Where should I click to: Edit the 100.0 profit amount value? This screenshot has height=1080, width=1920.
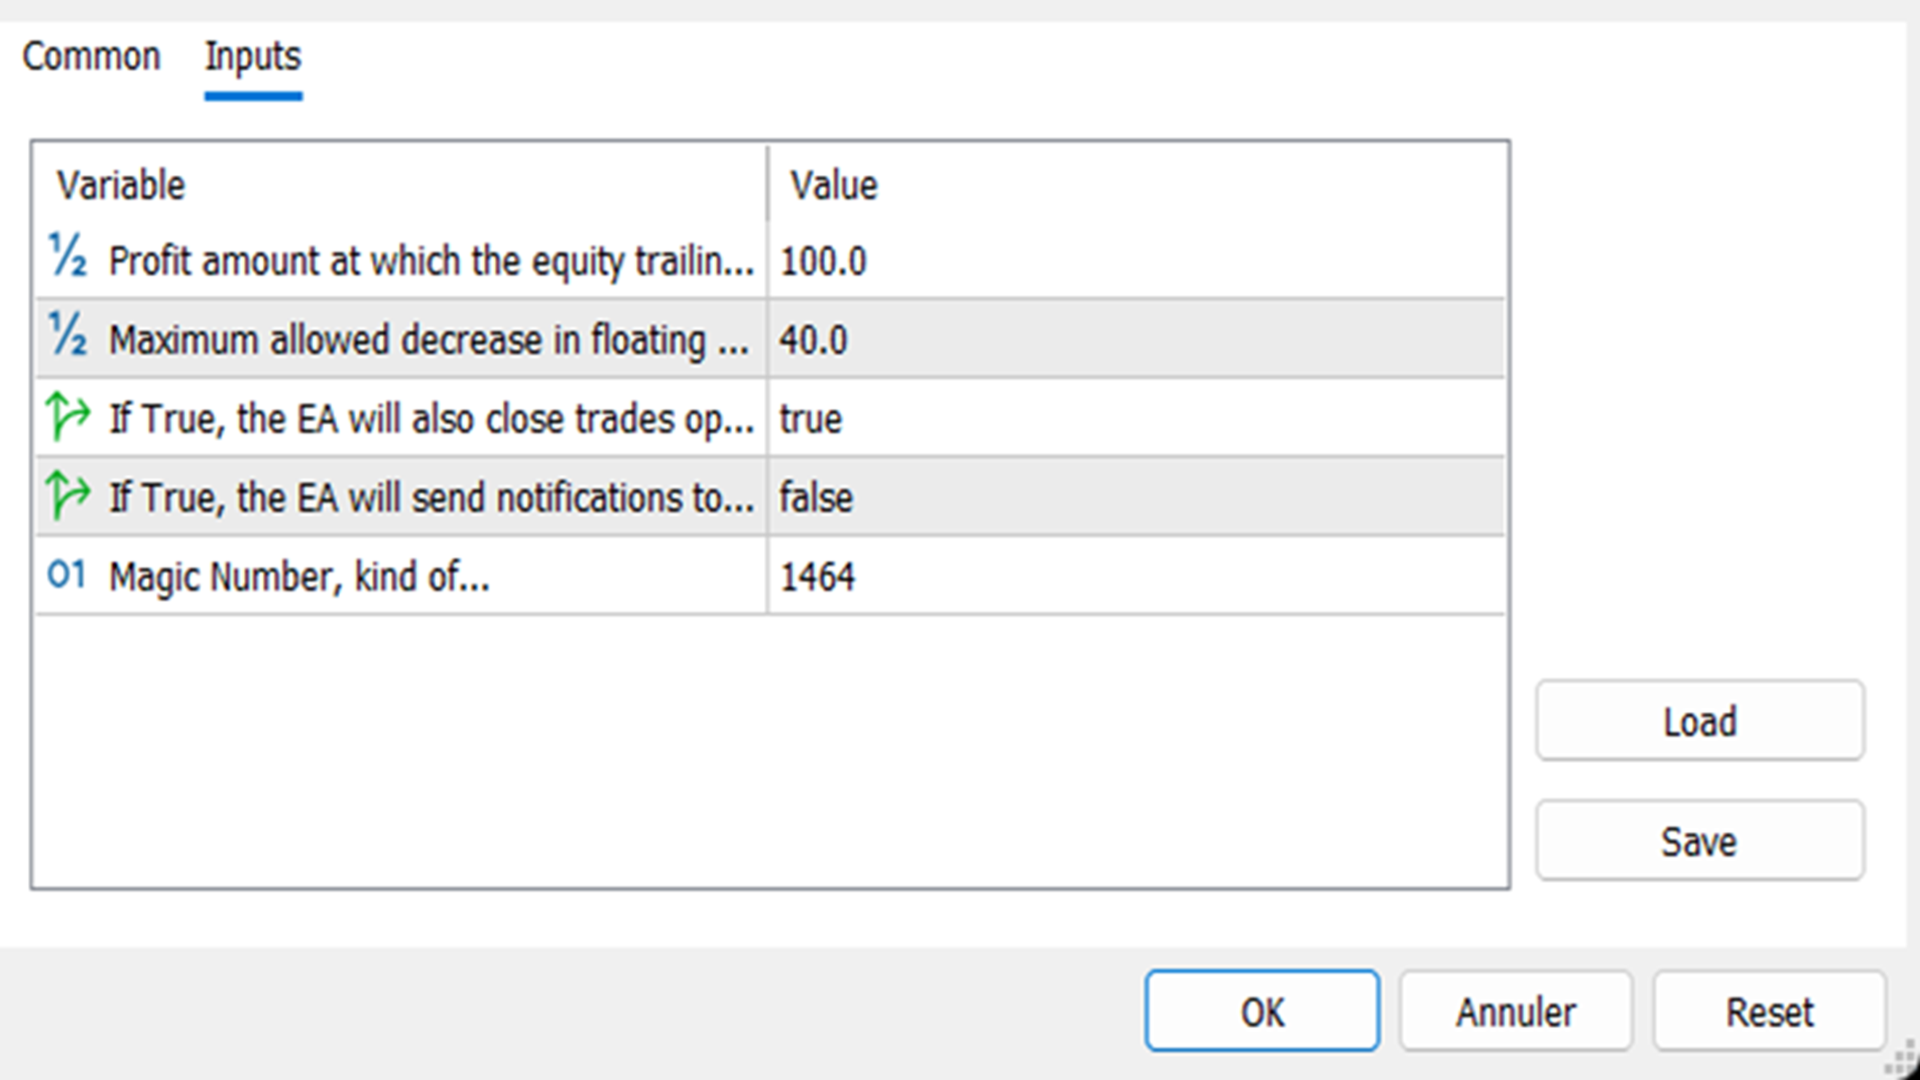[823, 262]
